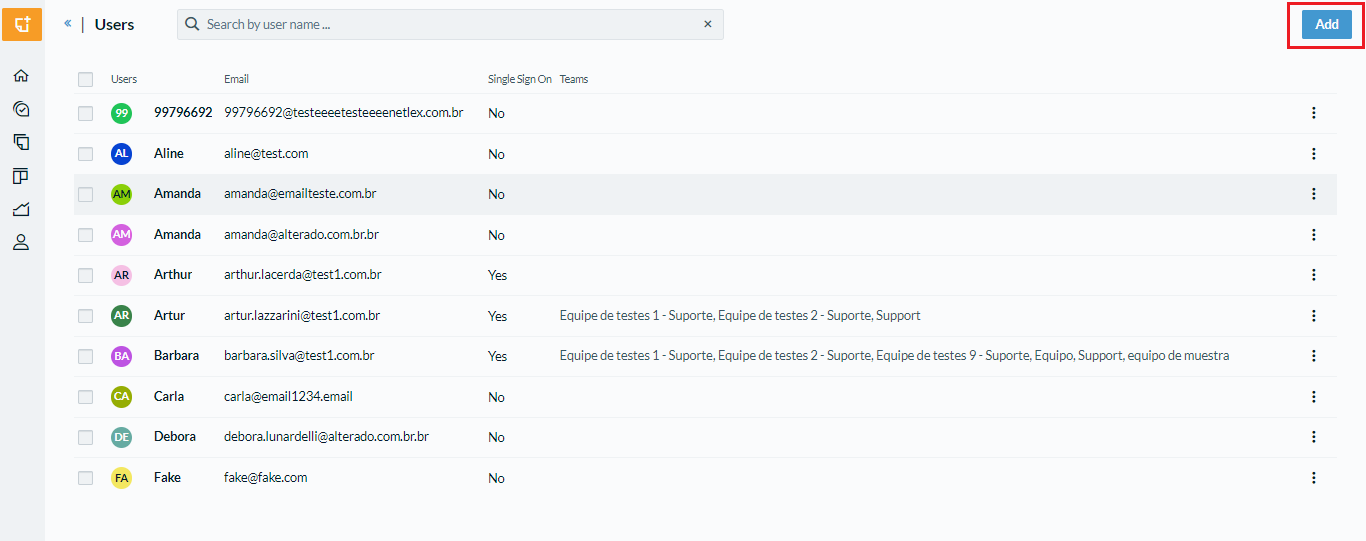Click the orange app logo icon

tap(22, 23)
